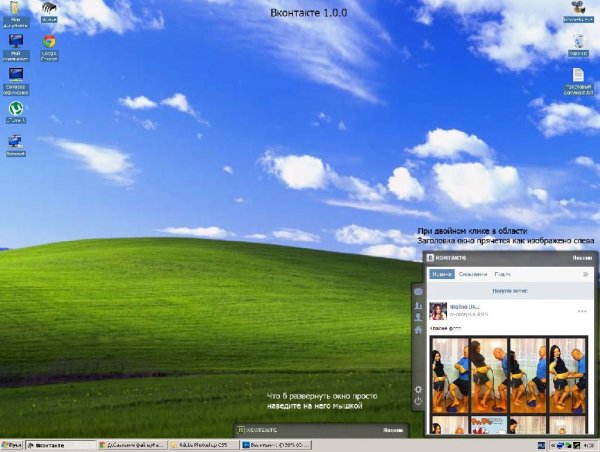Click Новости label in the expanded widget header
The width and height of the screenshot is (600, 452).
point(582,258)
